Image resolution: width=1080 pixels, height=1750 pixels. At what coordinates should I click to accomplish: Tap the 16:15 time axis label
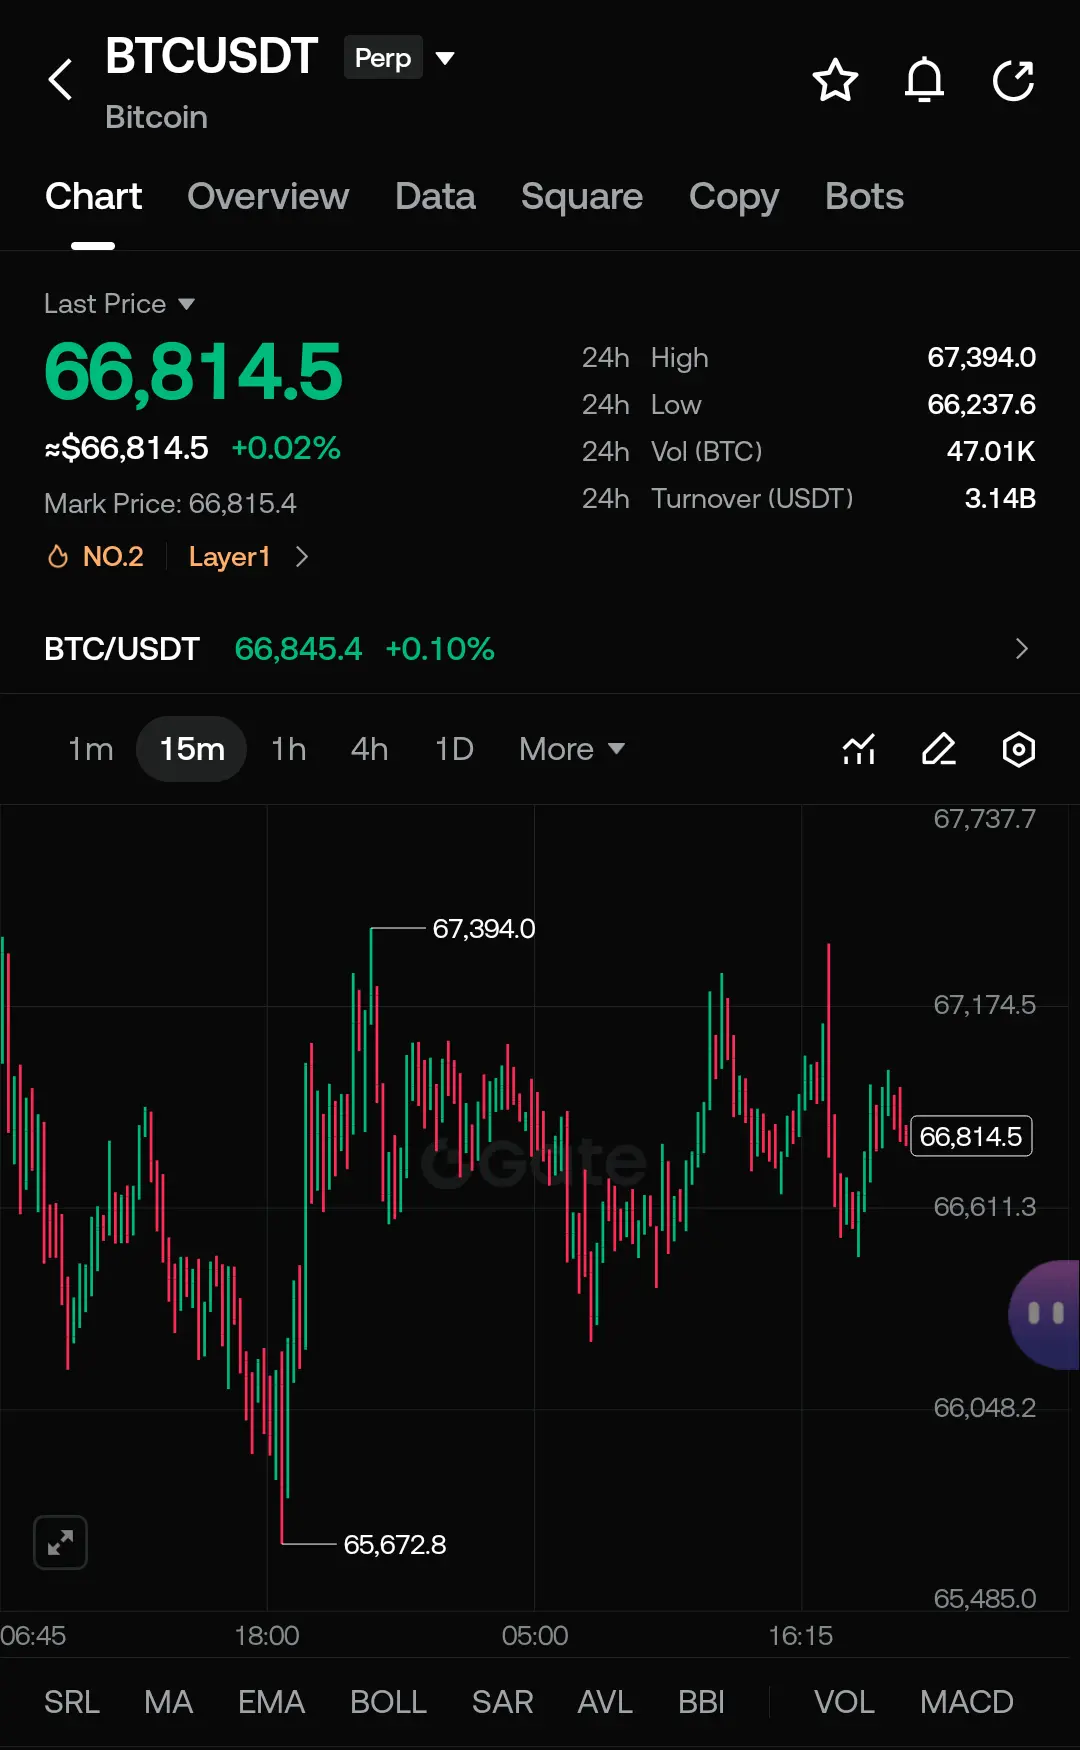(x=801, y=1636)
